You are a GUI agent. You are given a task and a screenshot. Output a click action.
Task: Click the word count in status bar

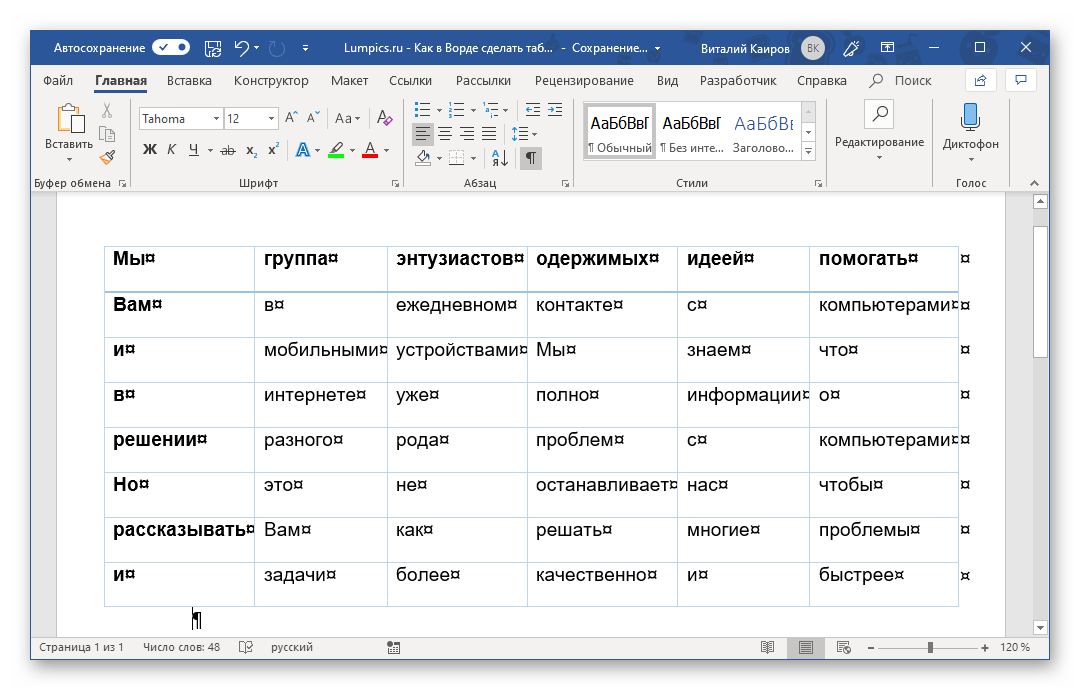pos(181,648)
